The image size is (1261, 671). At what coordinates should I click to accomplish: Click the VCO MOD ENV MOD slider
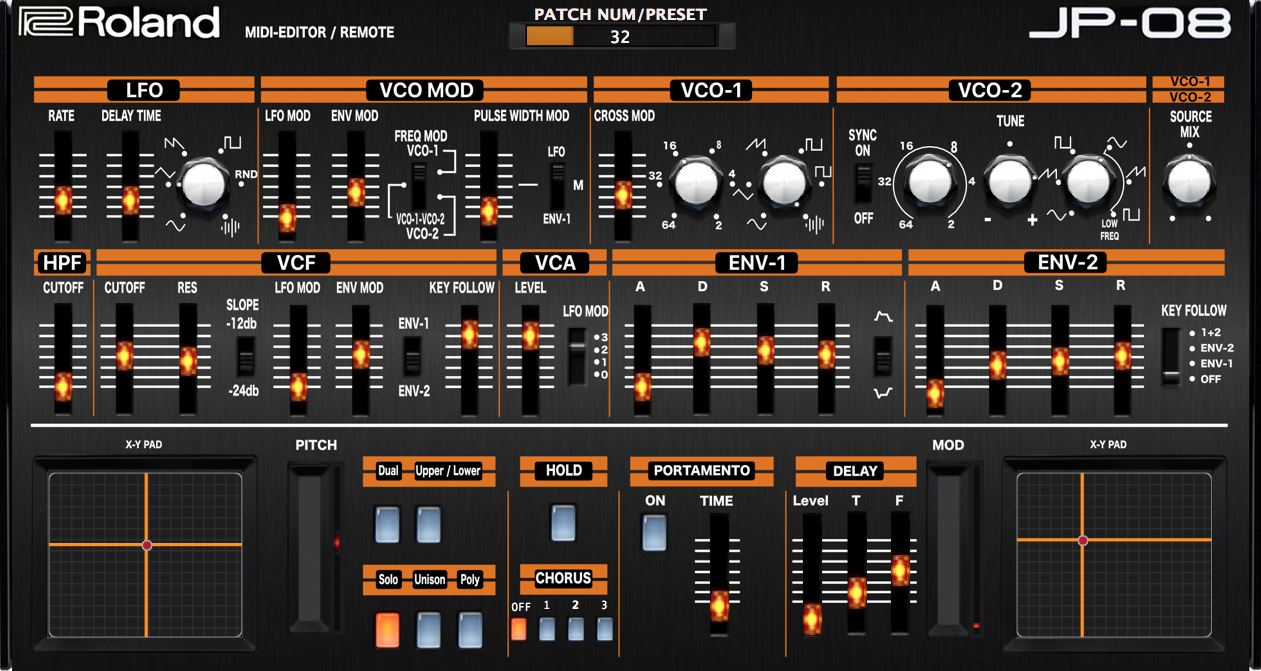click(x=354, y=185)
